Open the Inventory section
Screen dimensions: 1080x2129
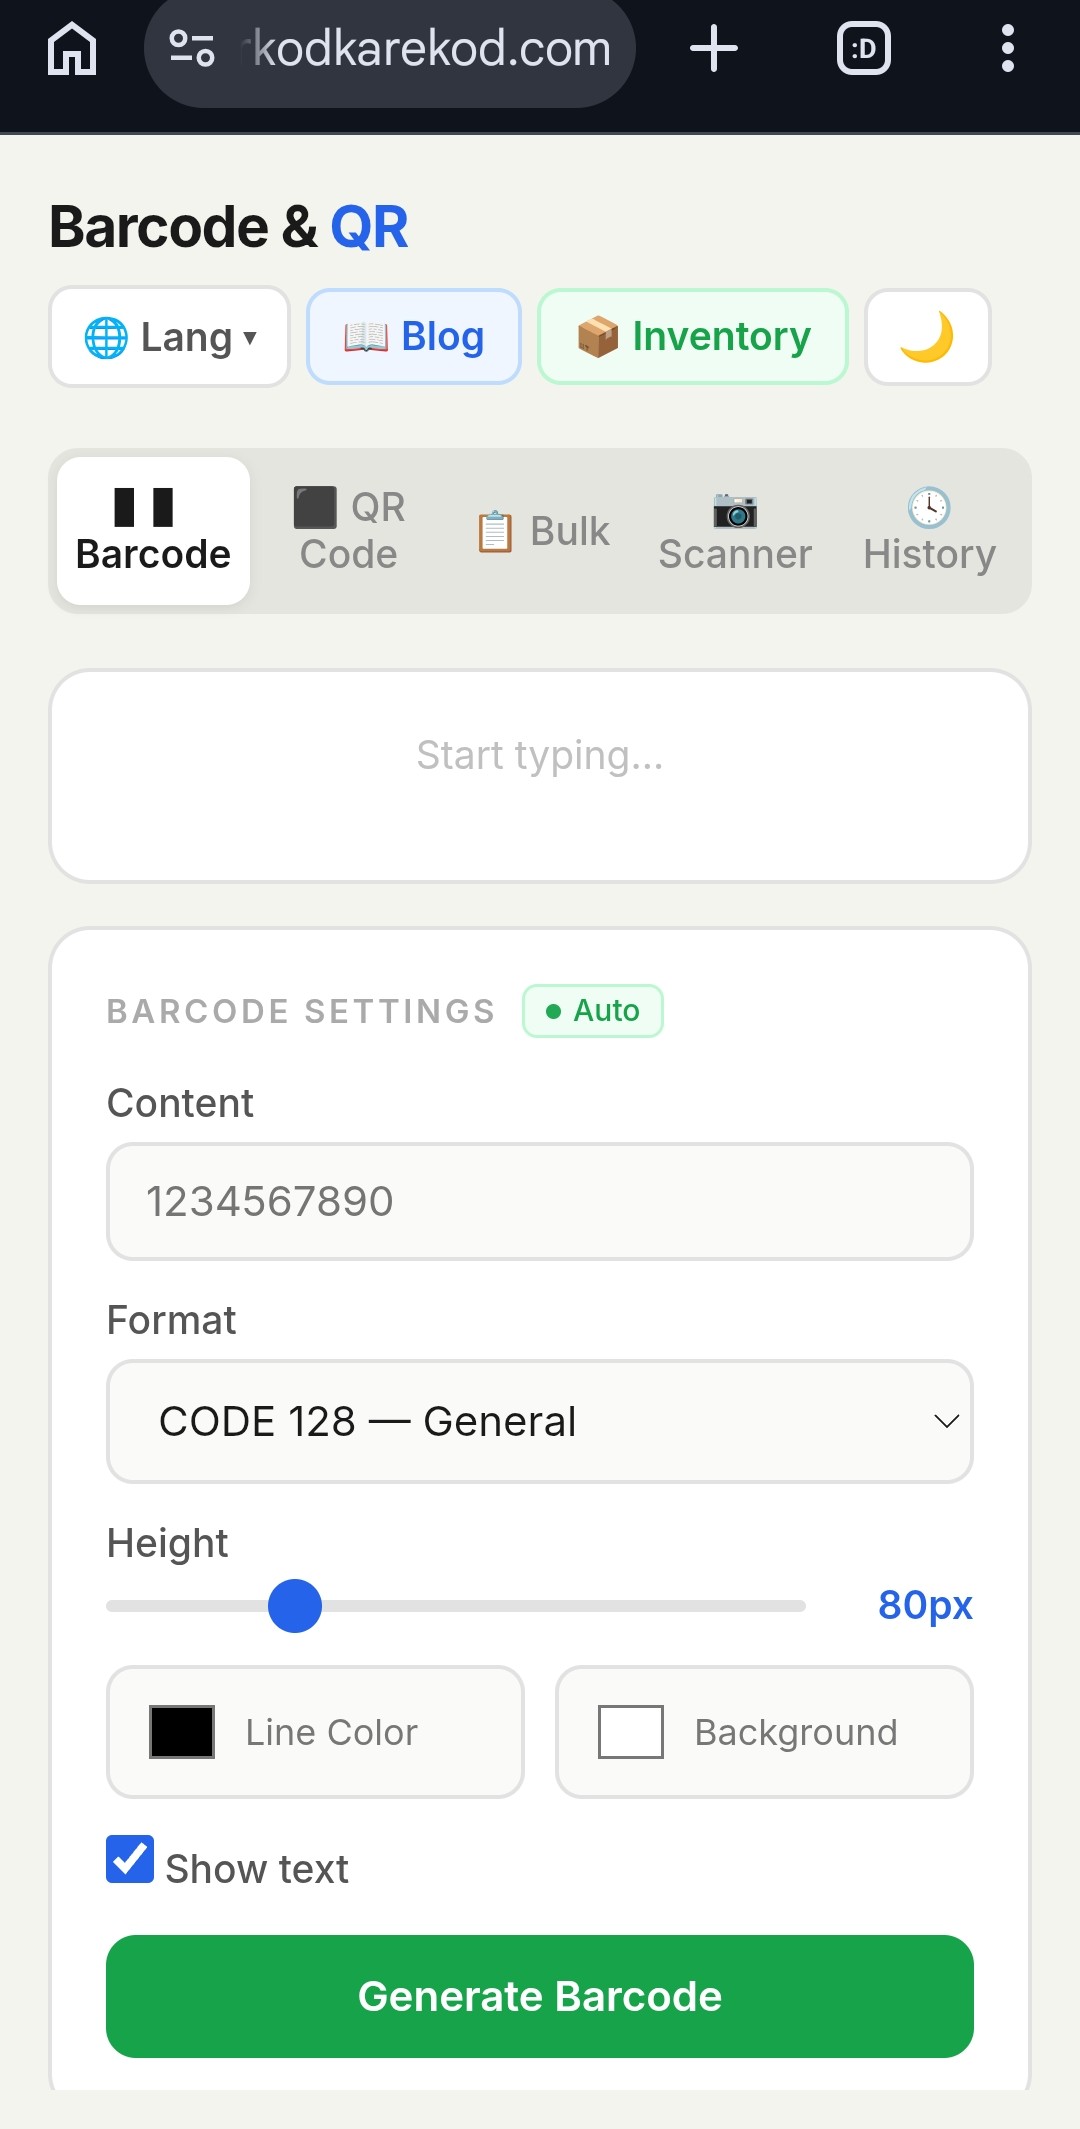pos(693,337)
